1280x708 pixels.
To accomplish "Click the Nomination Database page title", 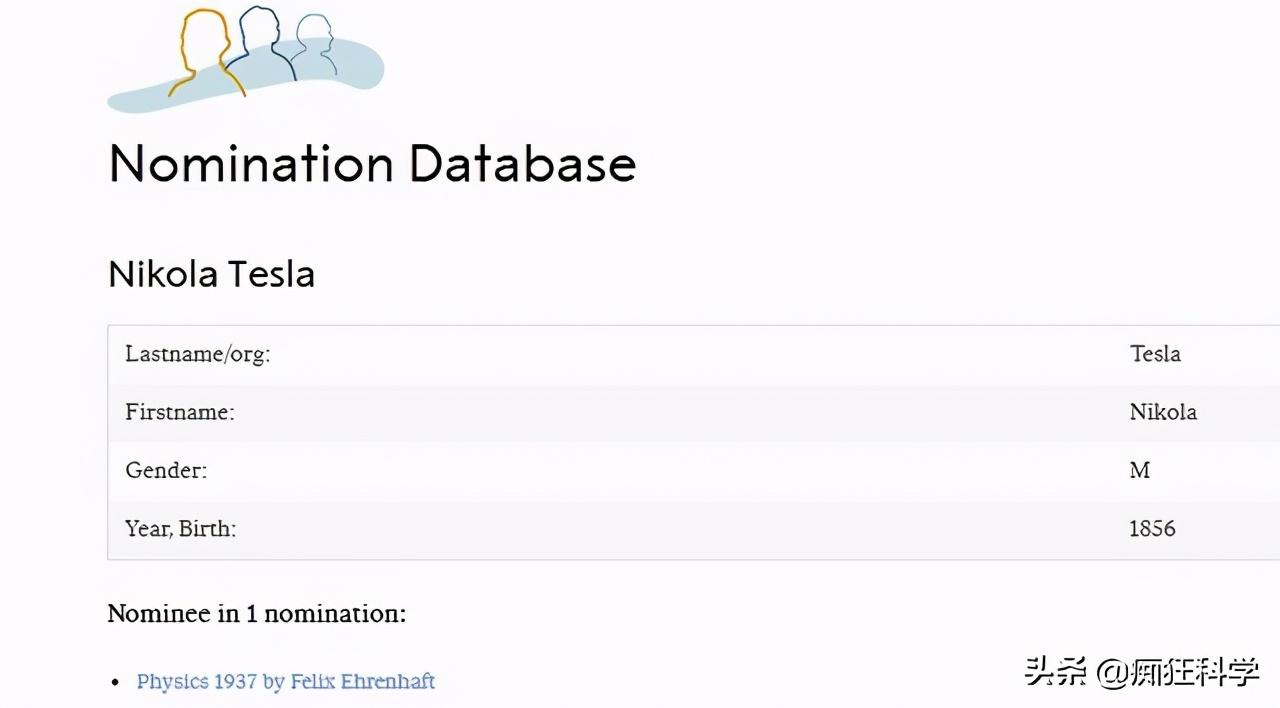I will pos(371,163).
